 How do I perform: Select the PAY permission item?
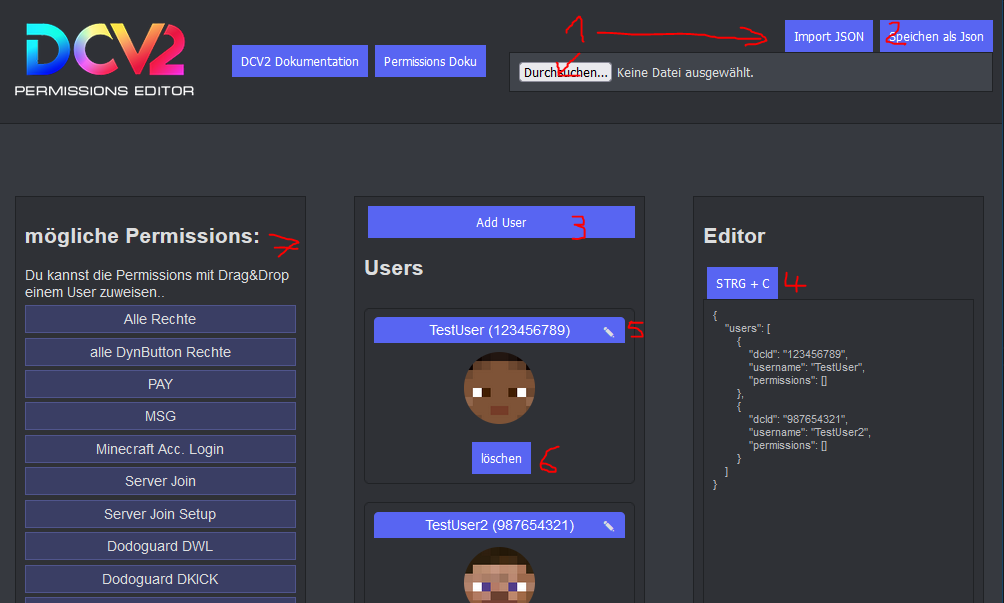pyautogui.click(x=160, y=384)
